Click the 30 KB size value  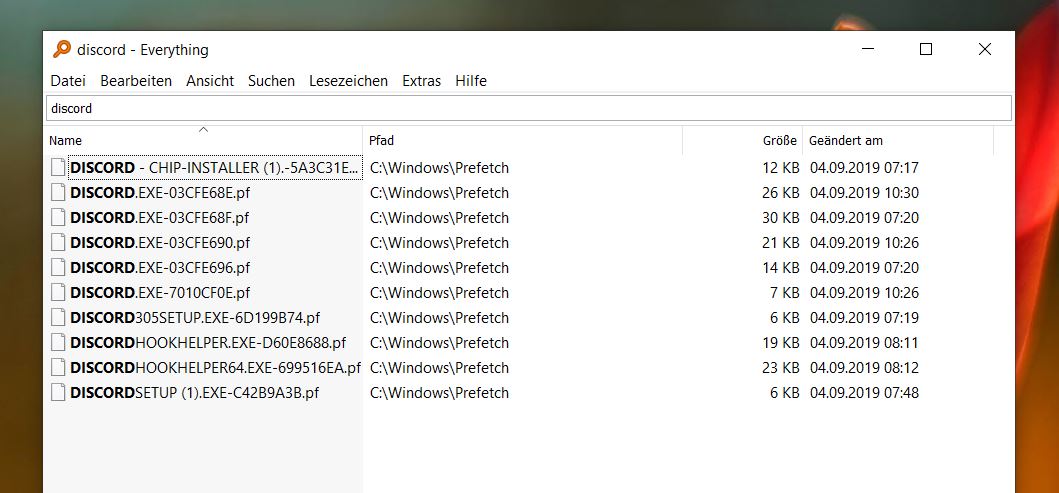coord(781,217)
